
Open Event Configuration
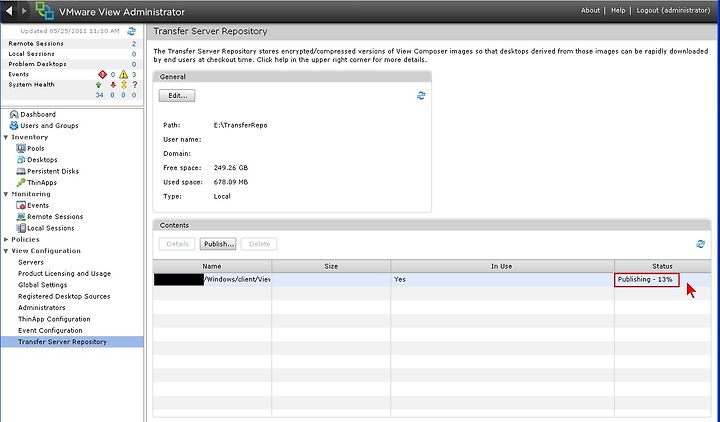point(50,331)
